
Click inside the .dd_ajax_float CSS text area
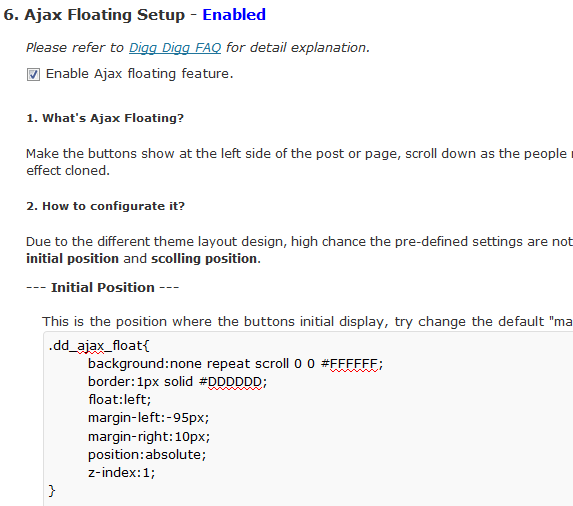click(308, 419)
